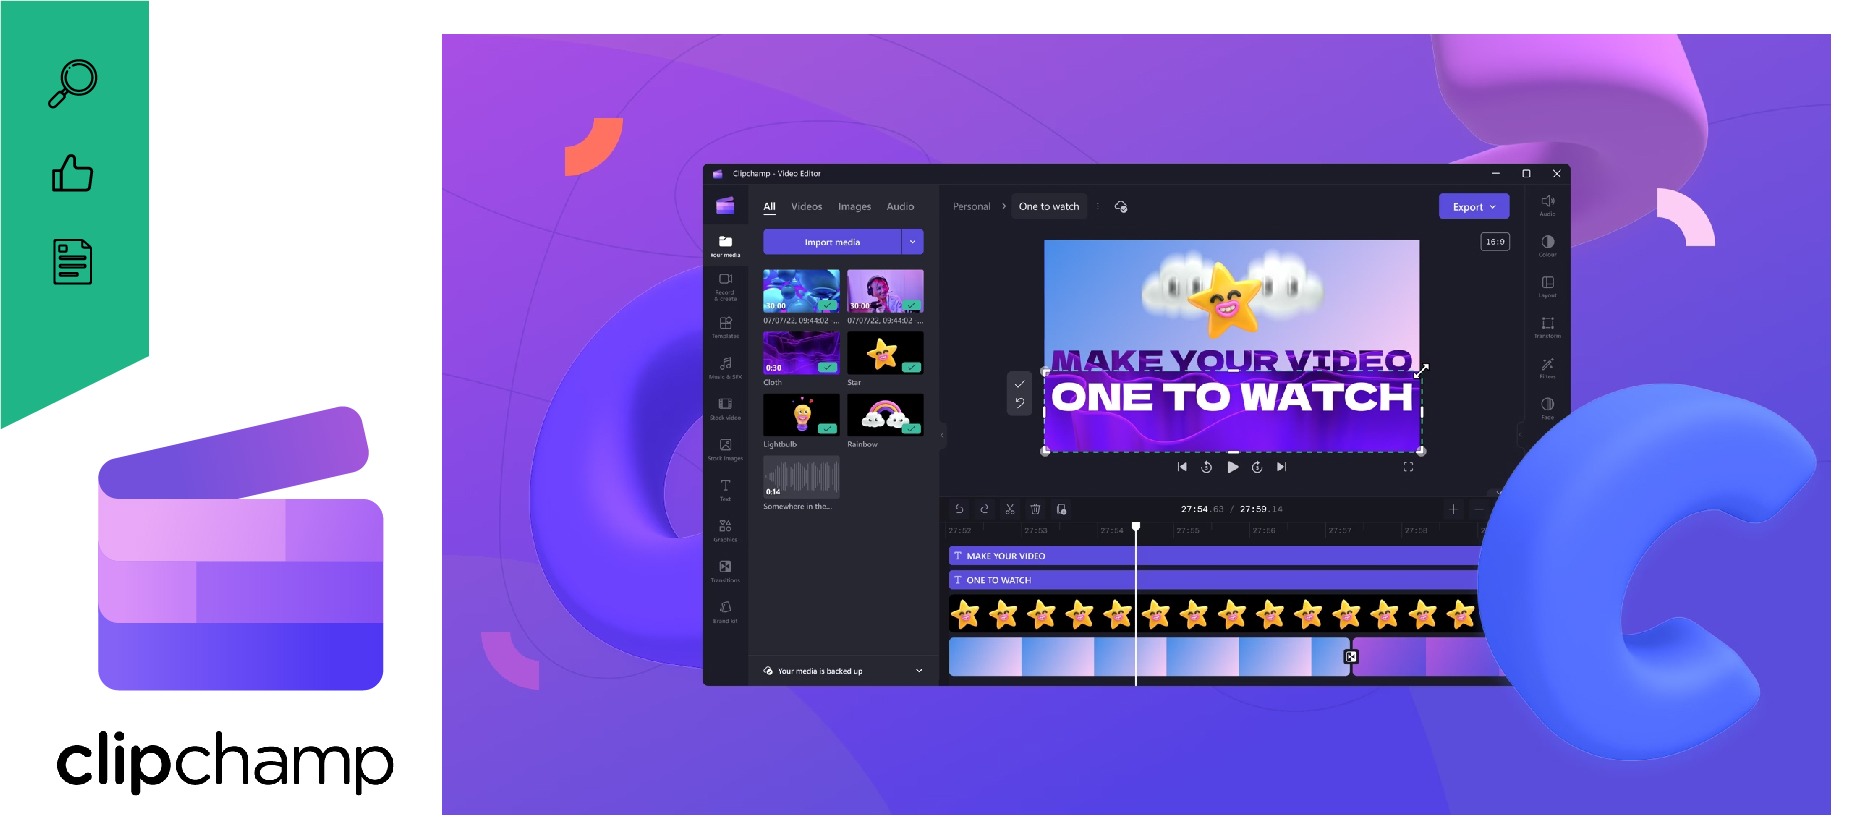
Task: Zoom in the timeline with plus
Action: (x=1453, y=509)
